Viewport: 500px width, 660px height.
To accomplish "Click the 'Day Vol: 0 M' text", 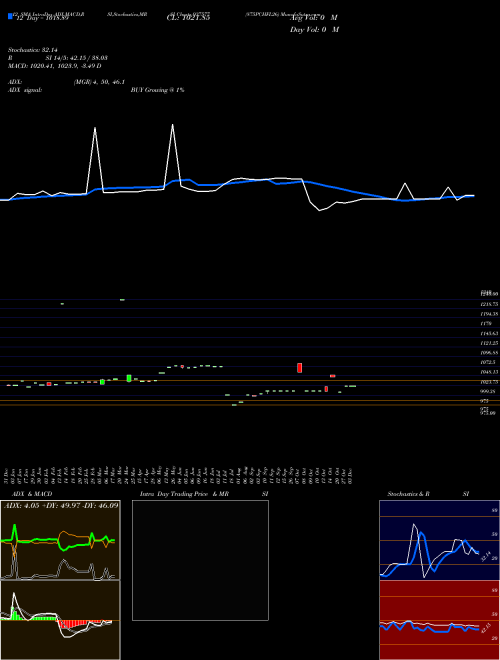I will pyautogui.click(x=314, y=30).
